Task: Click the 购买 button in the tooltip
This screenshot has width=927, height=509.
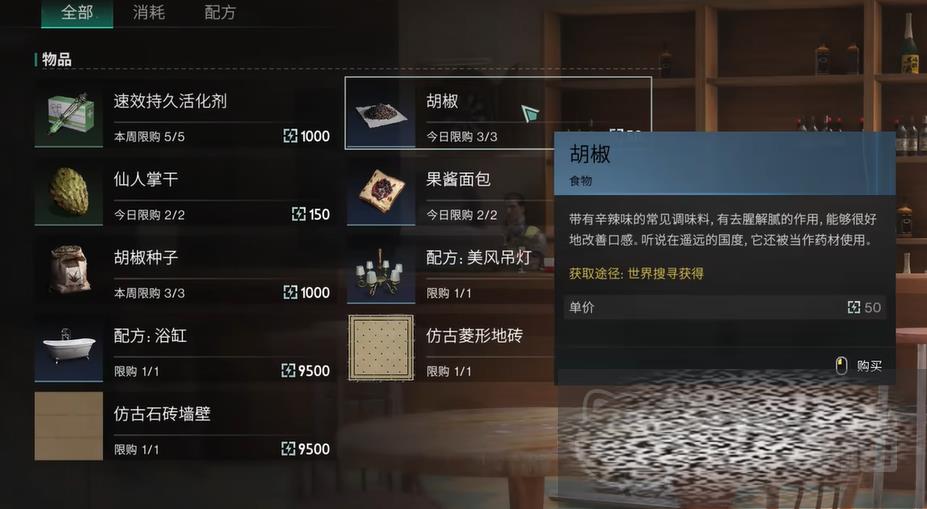Action: (x=869, y=366)
